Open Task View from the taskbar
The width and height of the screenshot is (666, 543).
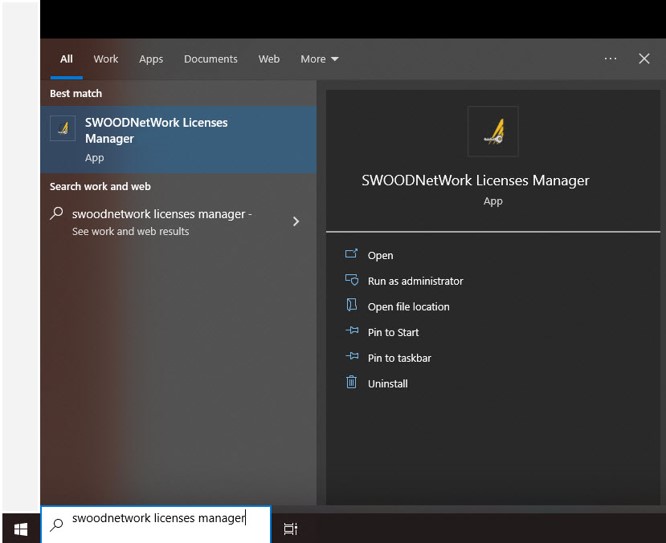(x=290, y=528)
